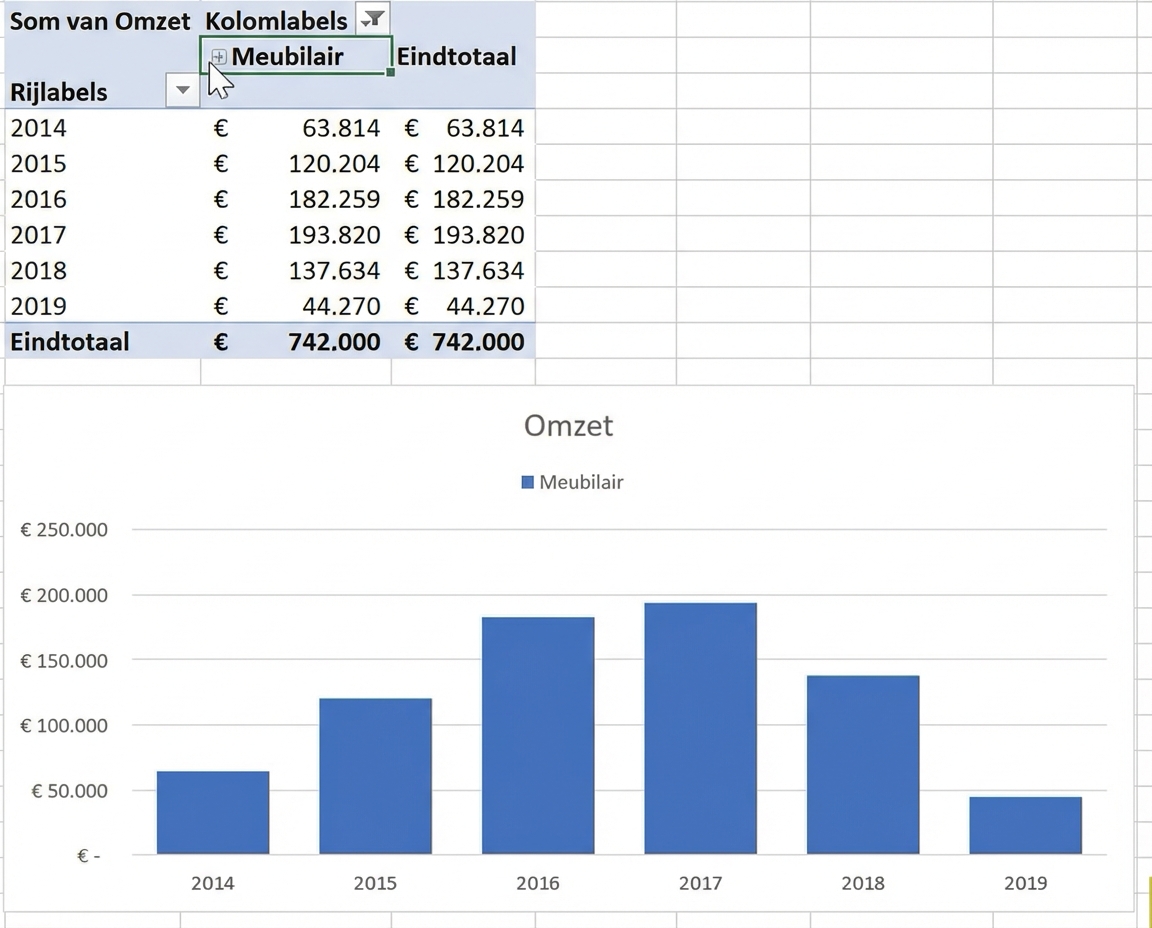
Task: Select the 2015 row label cell
Action: pos(39,164)
